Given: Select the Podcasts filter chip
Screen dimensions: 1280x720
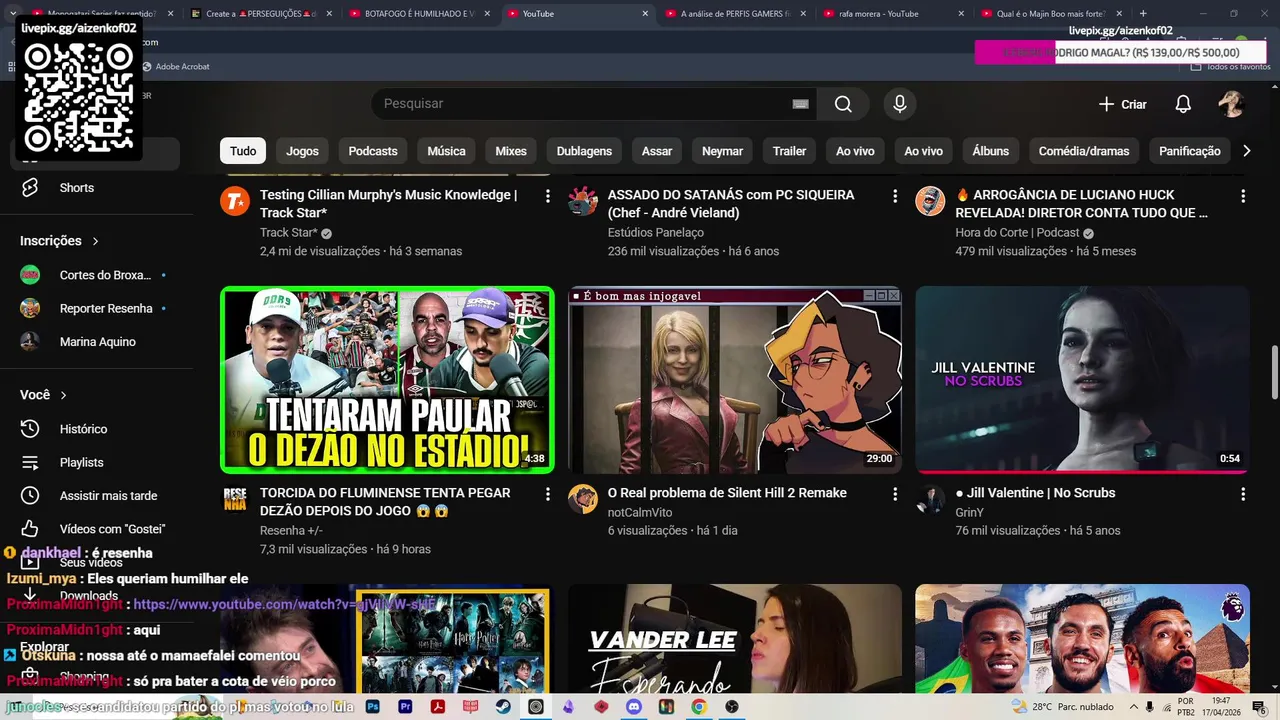Looking at the screenshot, I should click(x=373, y=151).
